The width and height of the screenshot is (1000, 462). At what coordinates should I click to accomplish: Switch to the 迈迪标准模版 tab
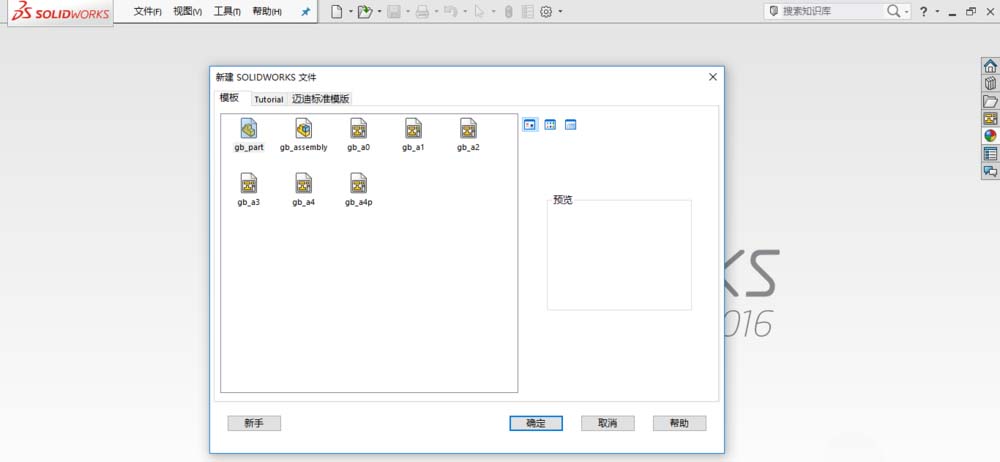tap(321, 99)
